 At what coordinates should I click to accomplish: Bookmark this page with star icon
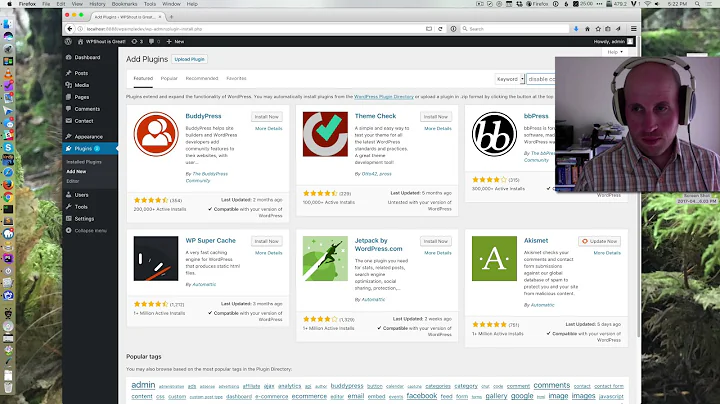coord(598,28)
